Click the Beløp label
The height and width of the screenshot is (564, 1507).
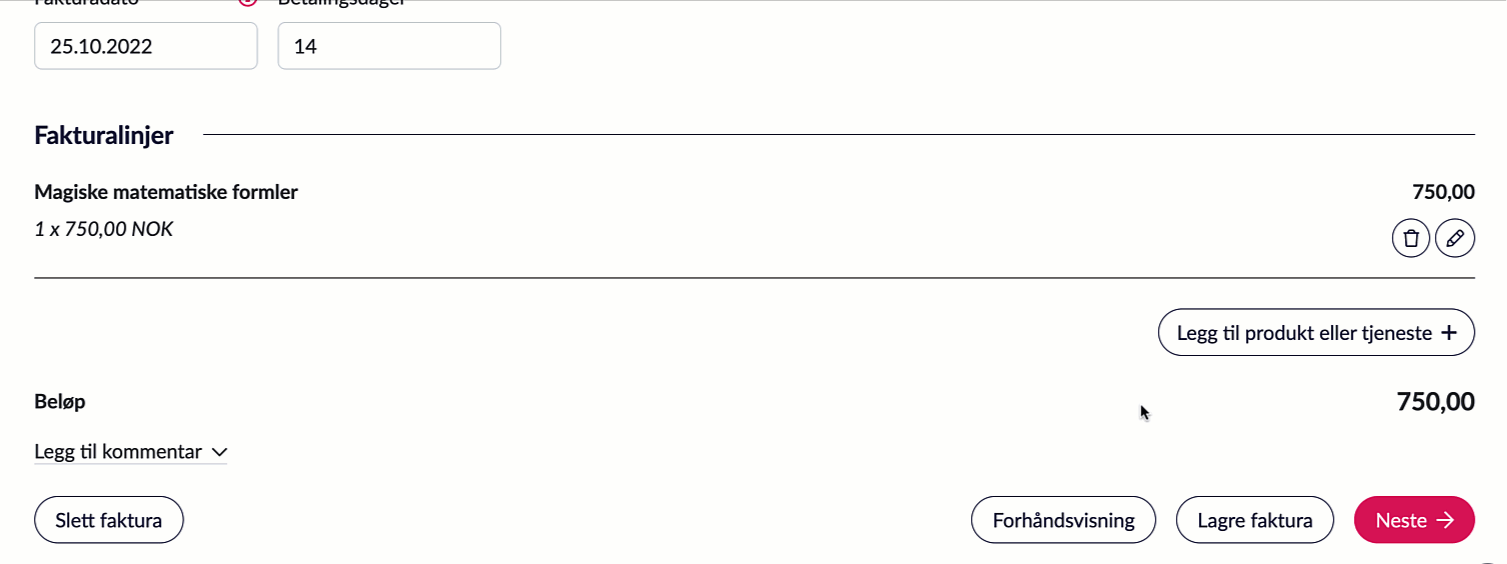pyautogui.click(x=60, y=402)
